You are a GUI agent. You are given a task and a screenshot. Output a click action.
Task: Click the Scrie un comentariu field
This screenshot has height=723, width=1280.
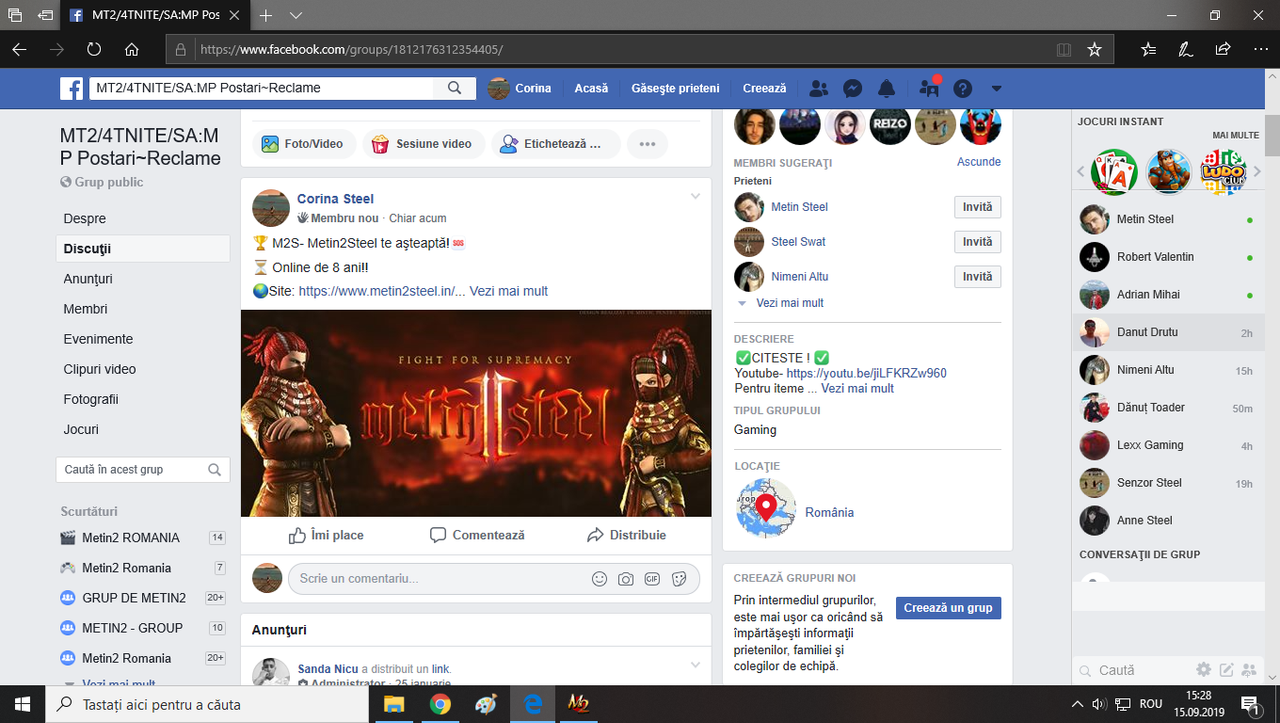tap(438, 578)
